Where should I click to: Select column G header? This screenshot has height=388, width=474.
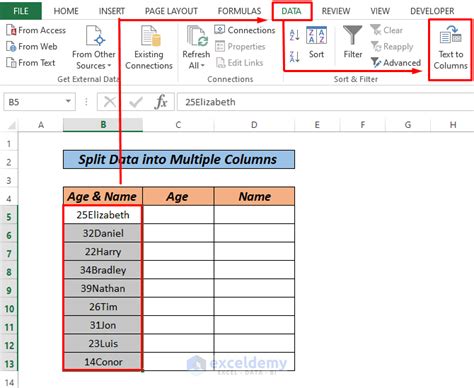408,125
